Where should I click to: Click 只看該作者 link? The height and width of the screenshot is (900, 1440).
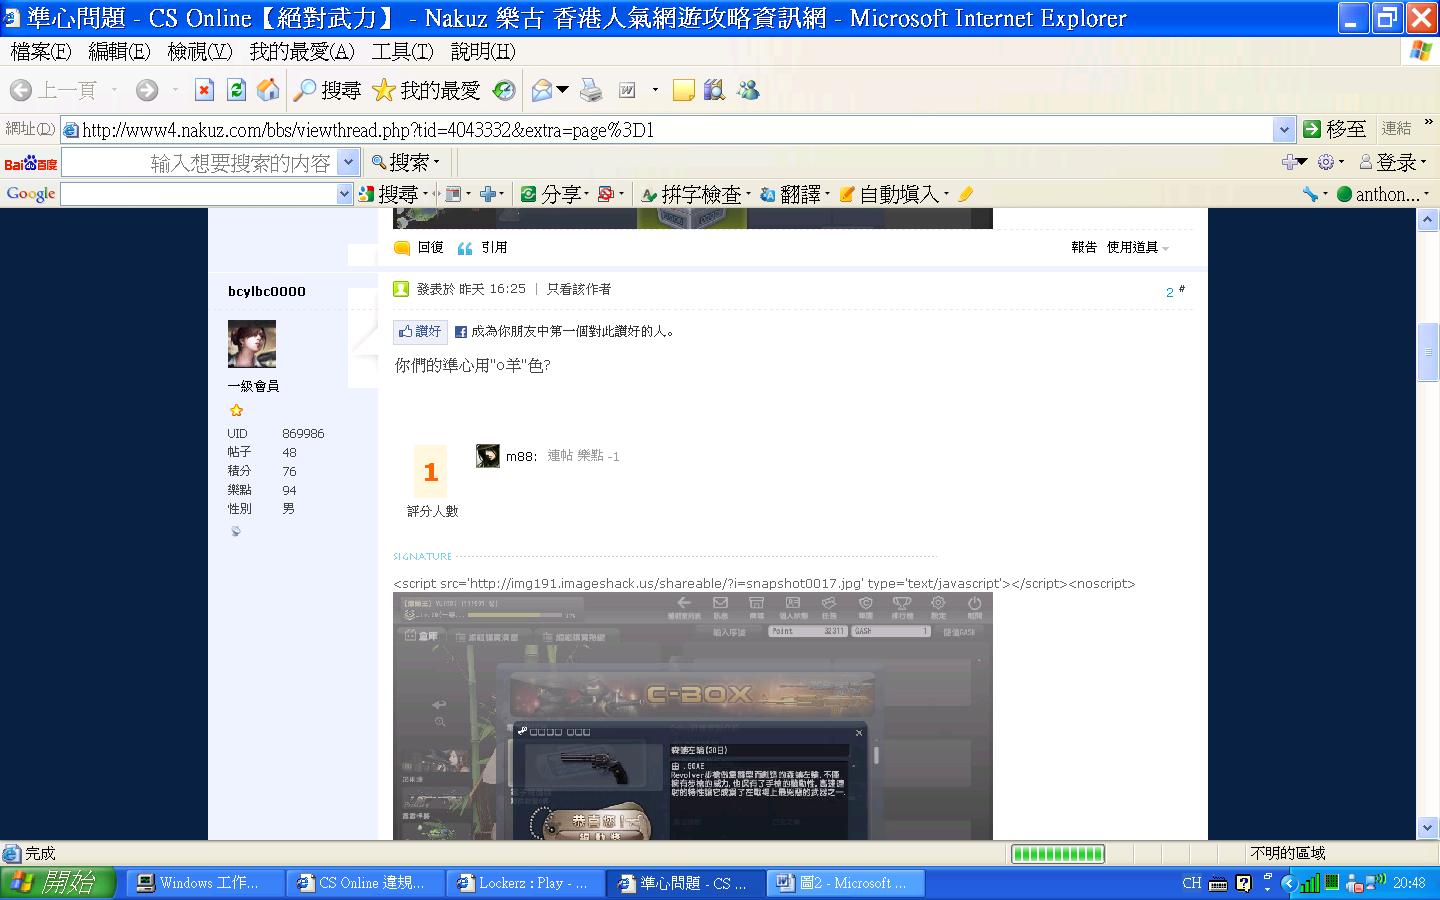pyautogui.click(x=579, y=289)
